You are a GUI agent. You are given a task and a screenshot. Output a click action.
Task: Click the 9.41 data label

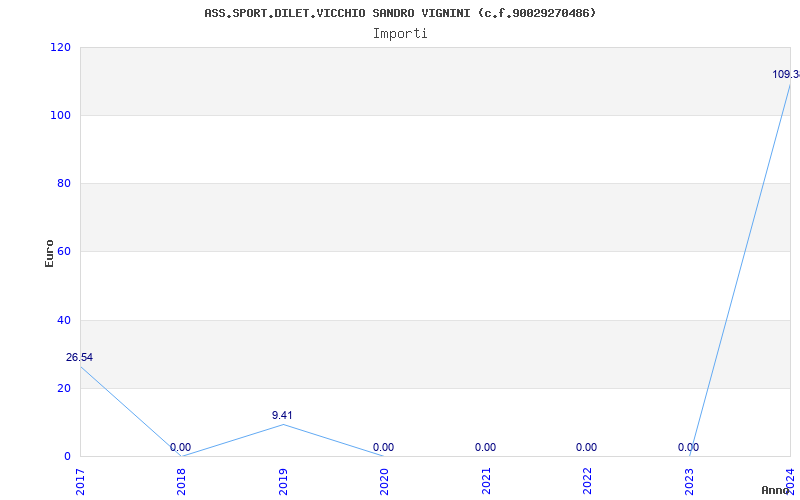tap(282, 415)
